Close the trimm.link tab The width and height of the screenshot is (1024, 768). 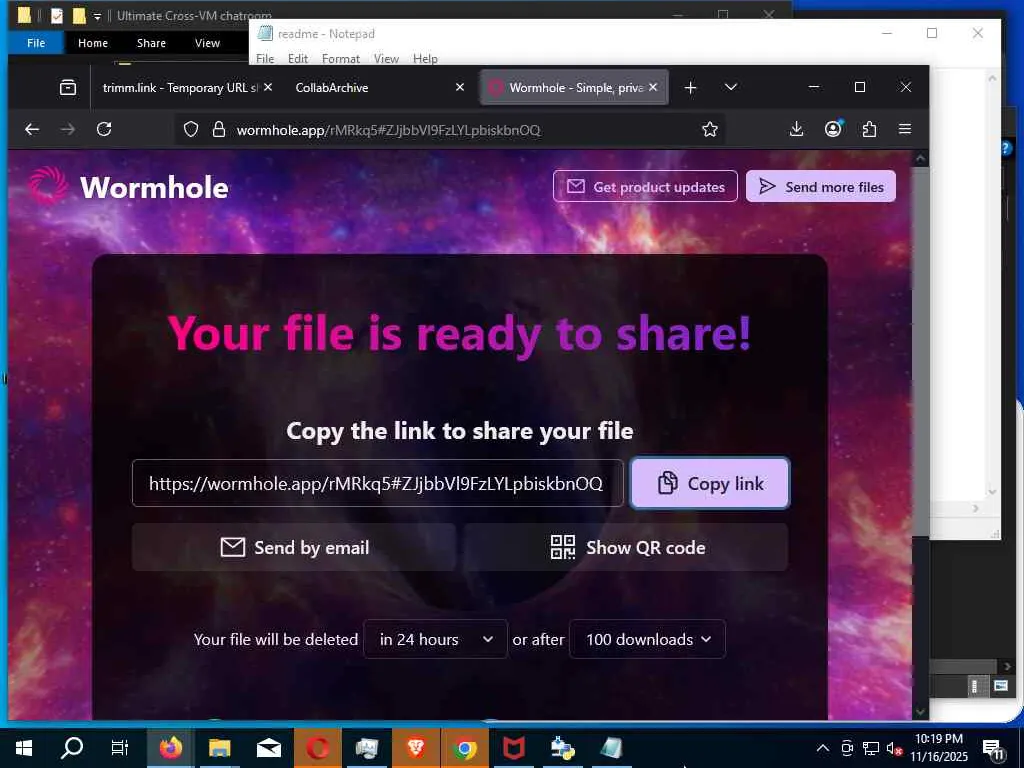pyautogui.click(x=268, y=87)
